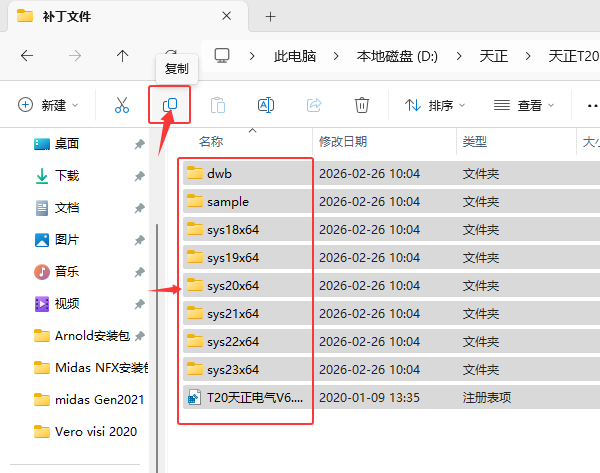Go forward with the right arrow
Screen dimensions: 600x473
click(75, 56)
